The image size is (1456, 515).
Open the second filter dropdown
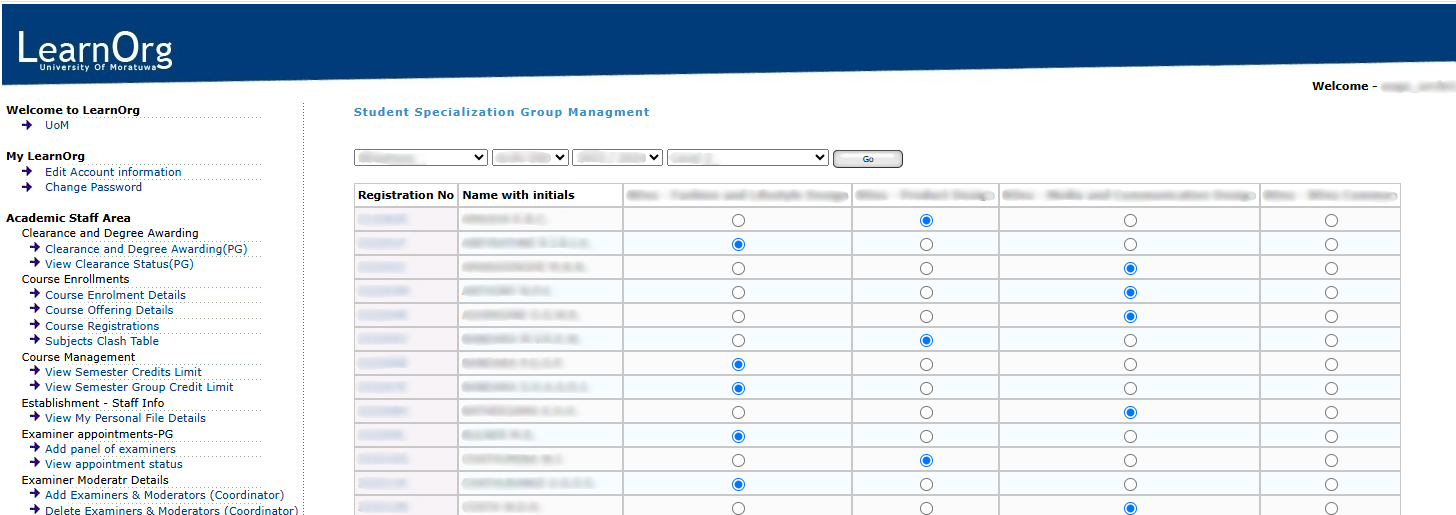[x=530, y=157]
